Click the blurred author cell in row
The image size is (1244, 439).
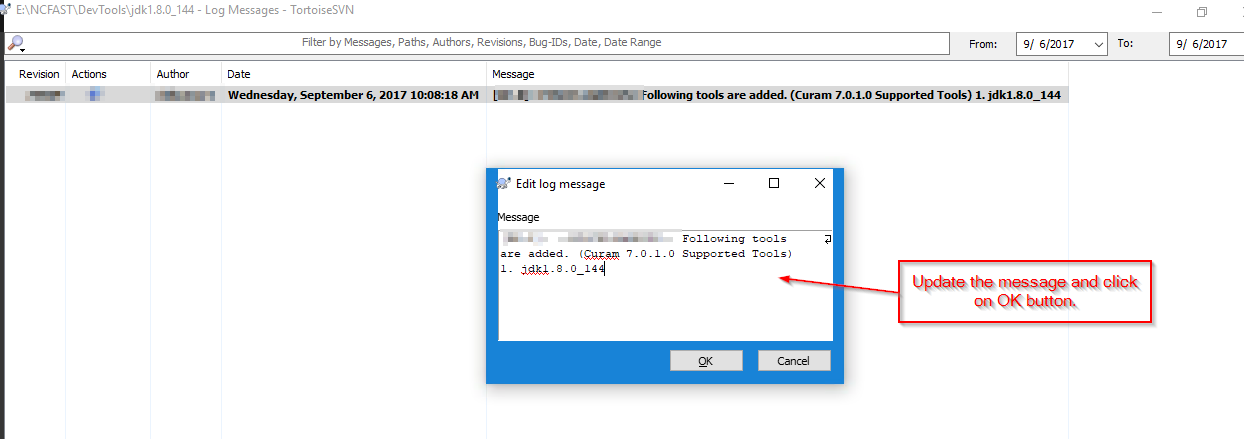pyautogui.click(x=185, y=96)
